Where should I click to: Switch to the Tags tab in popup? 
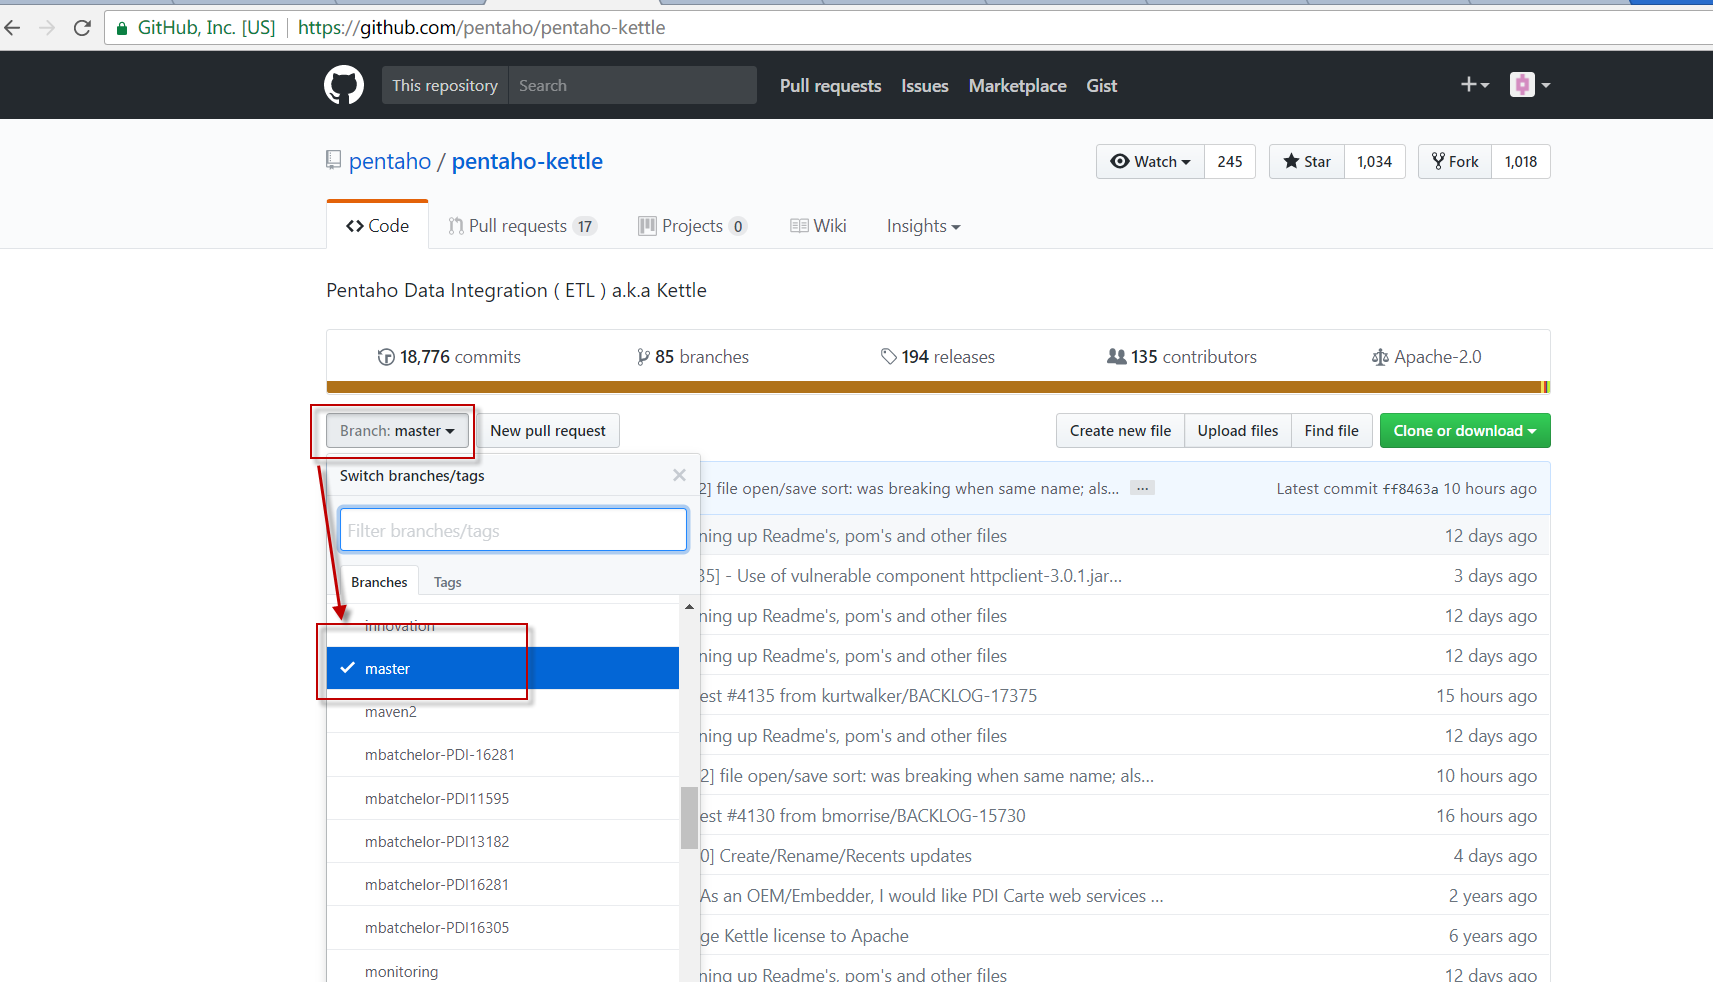tap(448, 582)
